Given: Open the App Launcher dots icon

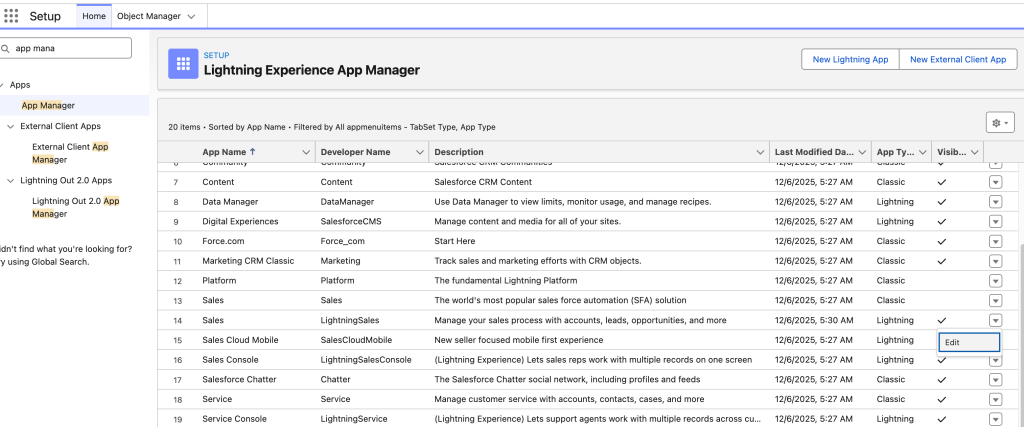Looking at the screenshot, I should 11,16.
